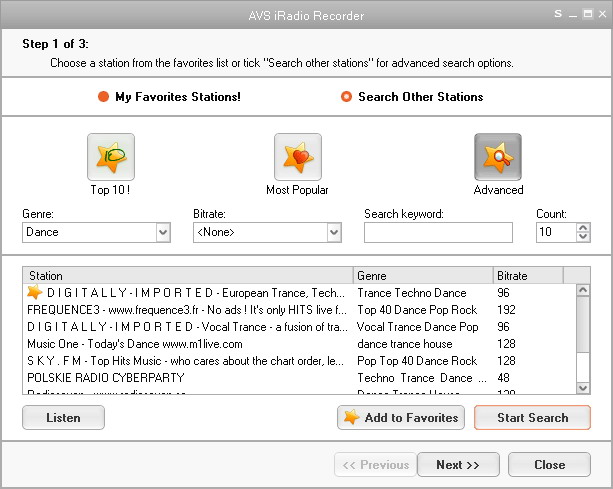This screenshot has width=613, height=489.
Task: Click the Add to Favorites button
Action: 401,417
